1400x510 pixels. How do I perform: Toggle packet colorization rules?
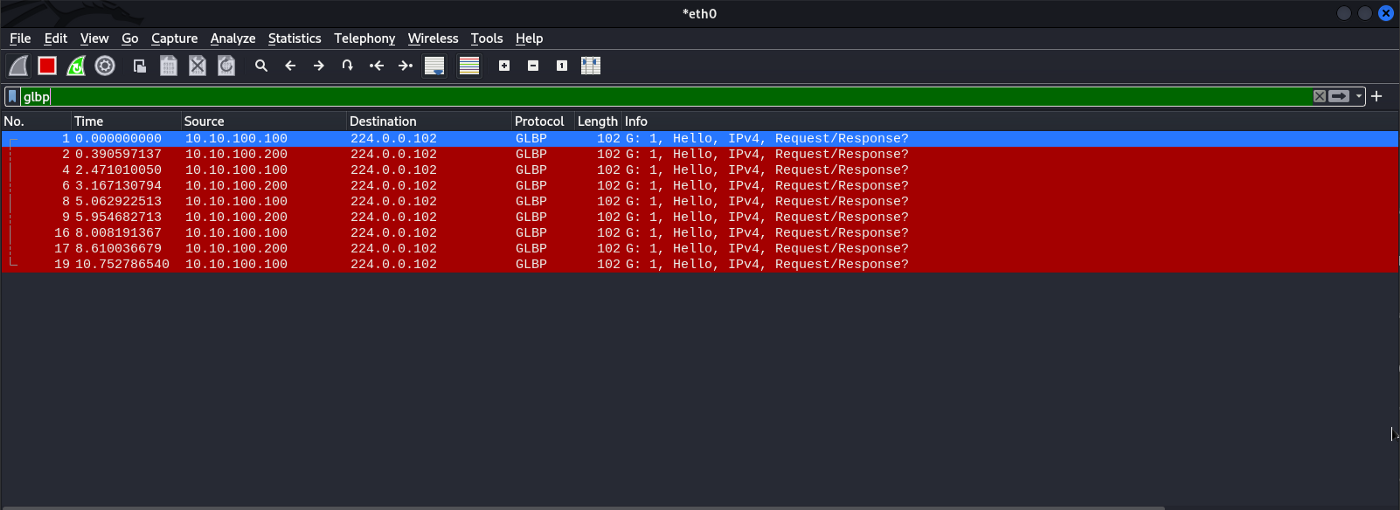(469, 66)
